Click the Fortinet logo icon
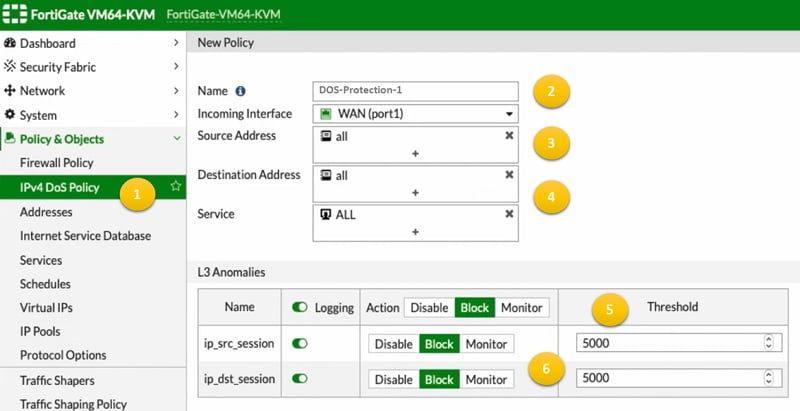800x411 pixels. coord(15,14)
